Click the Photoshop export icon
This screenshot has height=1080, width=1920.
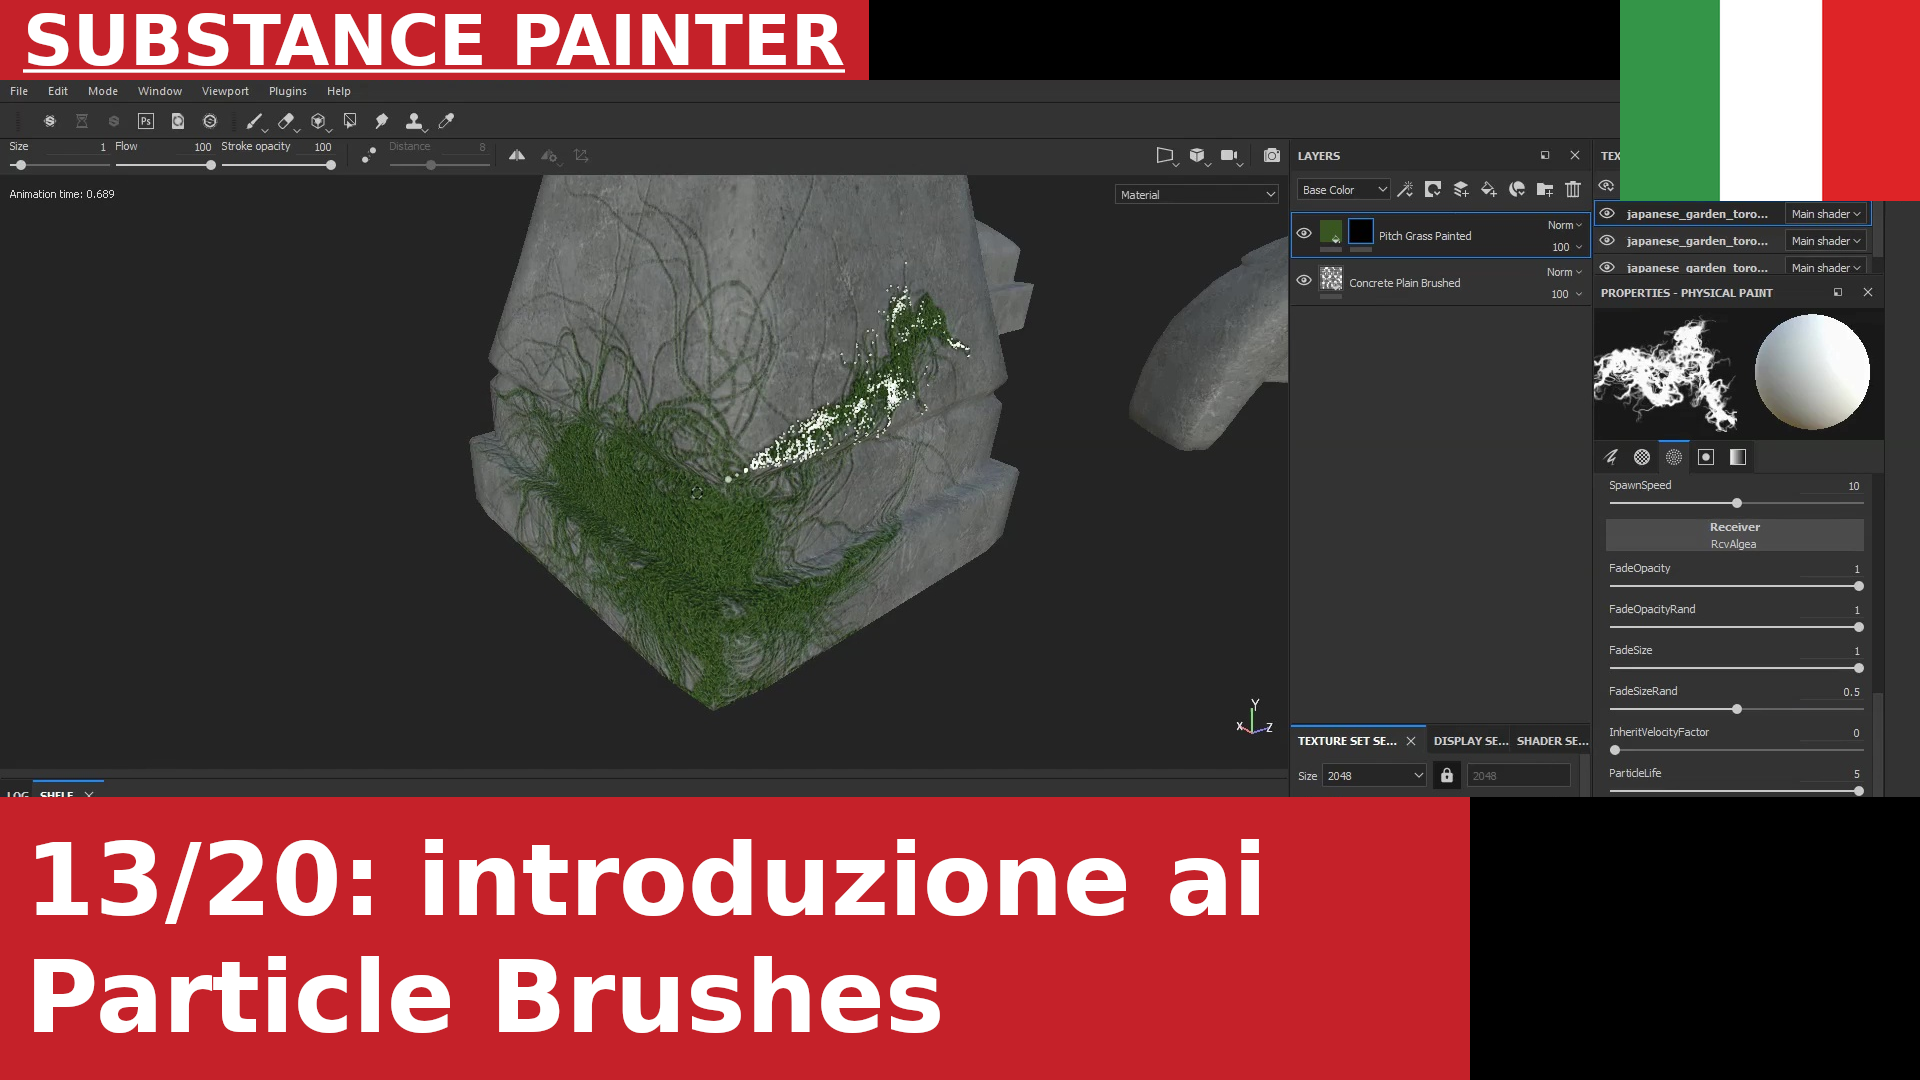pos(146,121)
